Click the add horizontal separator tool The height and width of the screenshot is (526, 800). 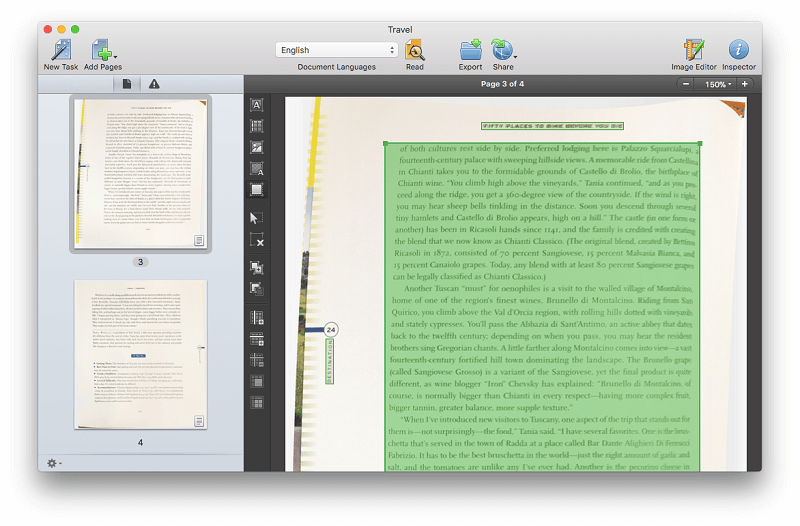pyautogui.click(x=257, y=339)
